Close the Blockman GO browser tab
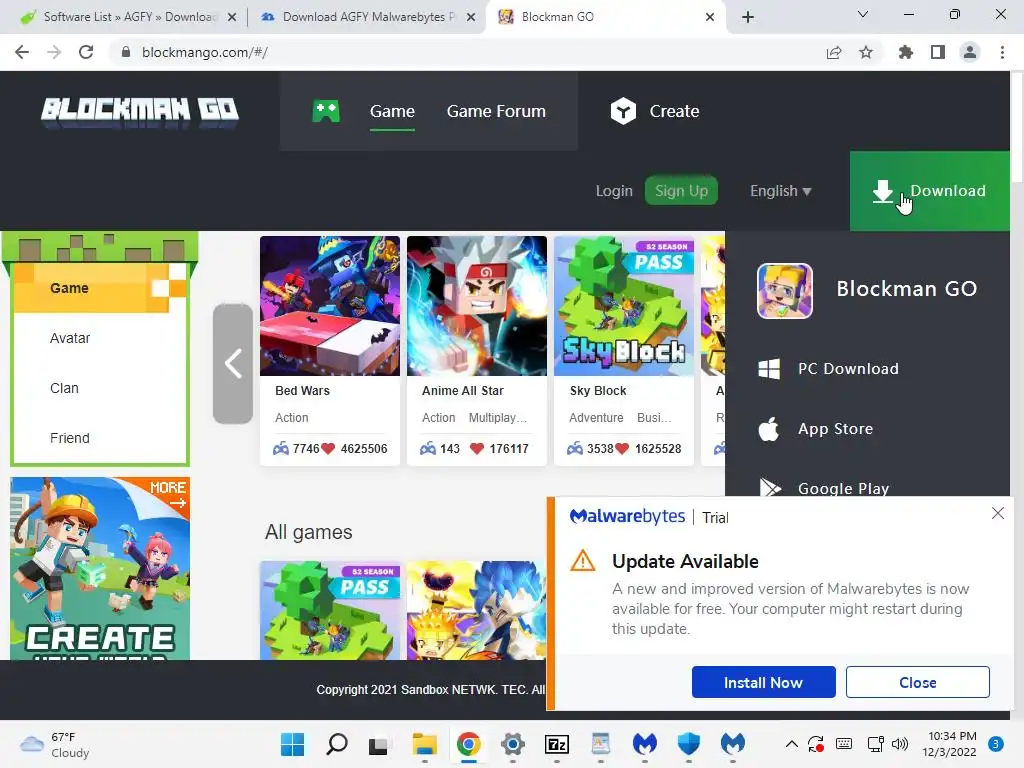Image resolution: width=1024 pixels, height=768 pixels. point(710,17)
